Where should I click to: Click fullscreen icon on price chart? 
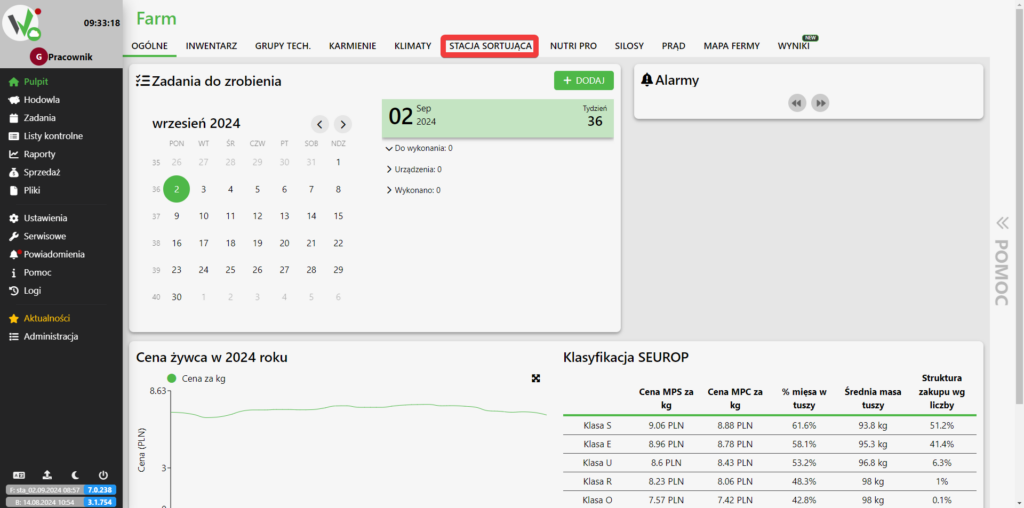tap(536, 378)
